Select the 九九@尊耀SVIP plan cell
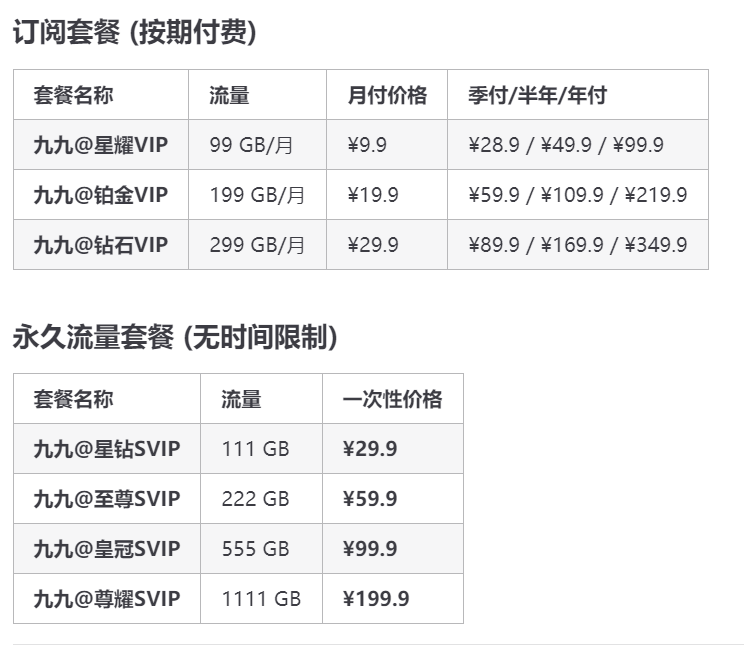This screenshot has height=645, width=744. click(106, 599)
